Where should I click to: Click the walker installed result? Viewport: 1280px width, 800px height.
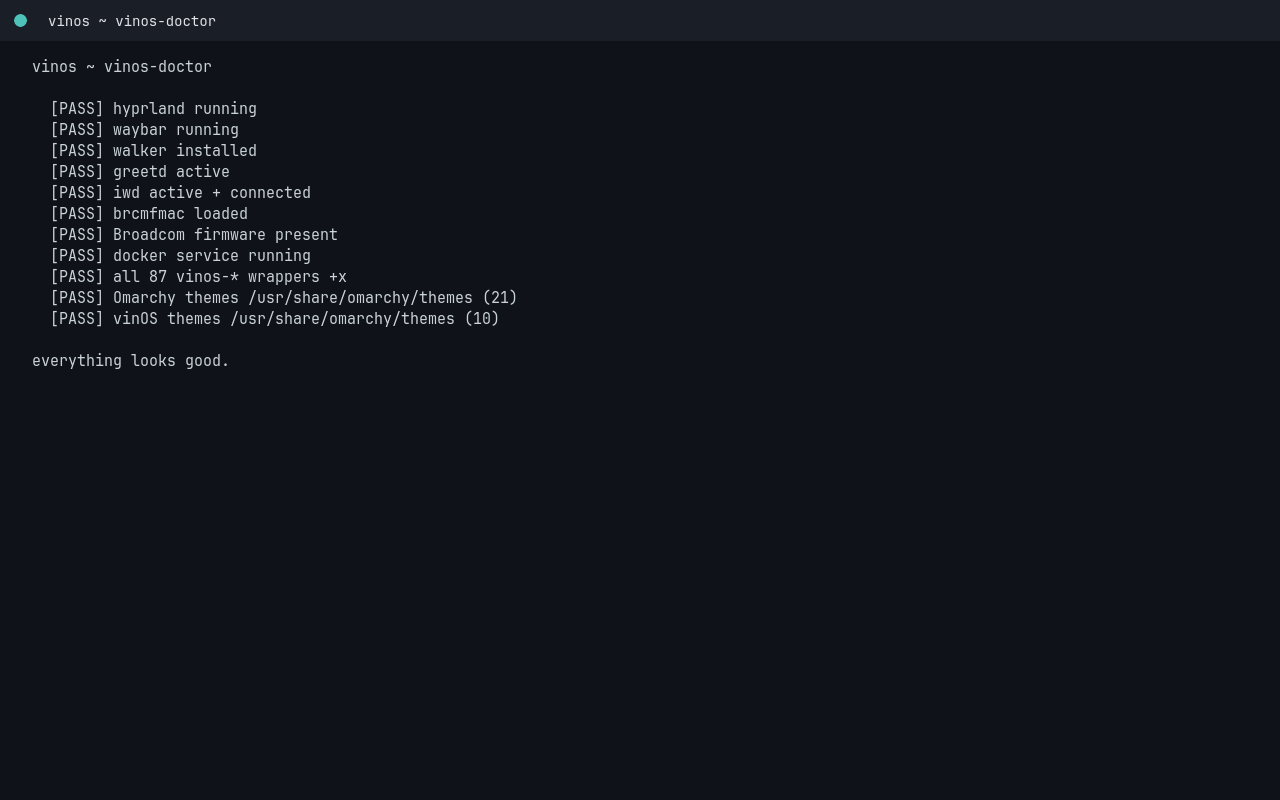click(x=153, y=151)
